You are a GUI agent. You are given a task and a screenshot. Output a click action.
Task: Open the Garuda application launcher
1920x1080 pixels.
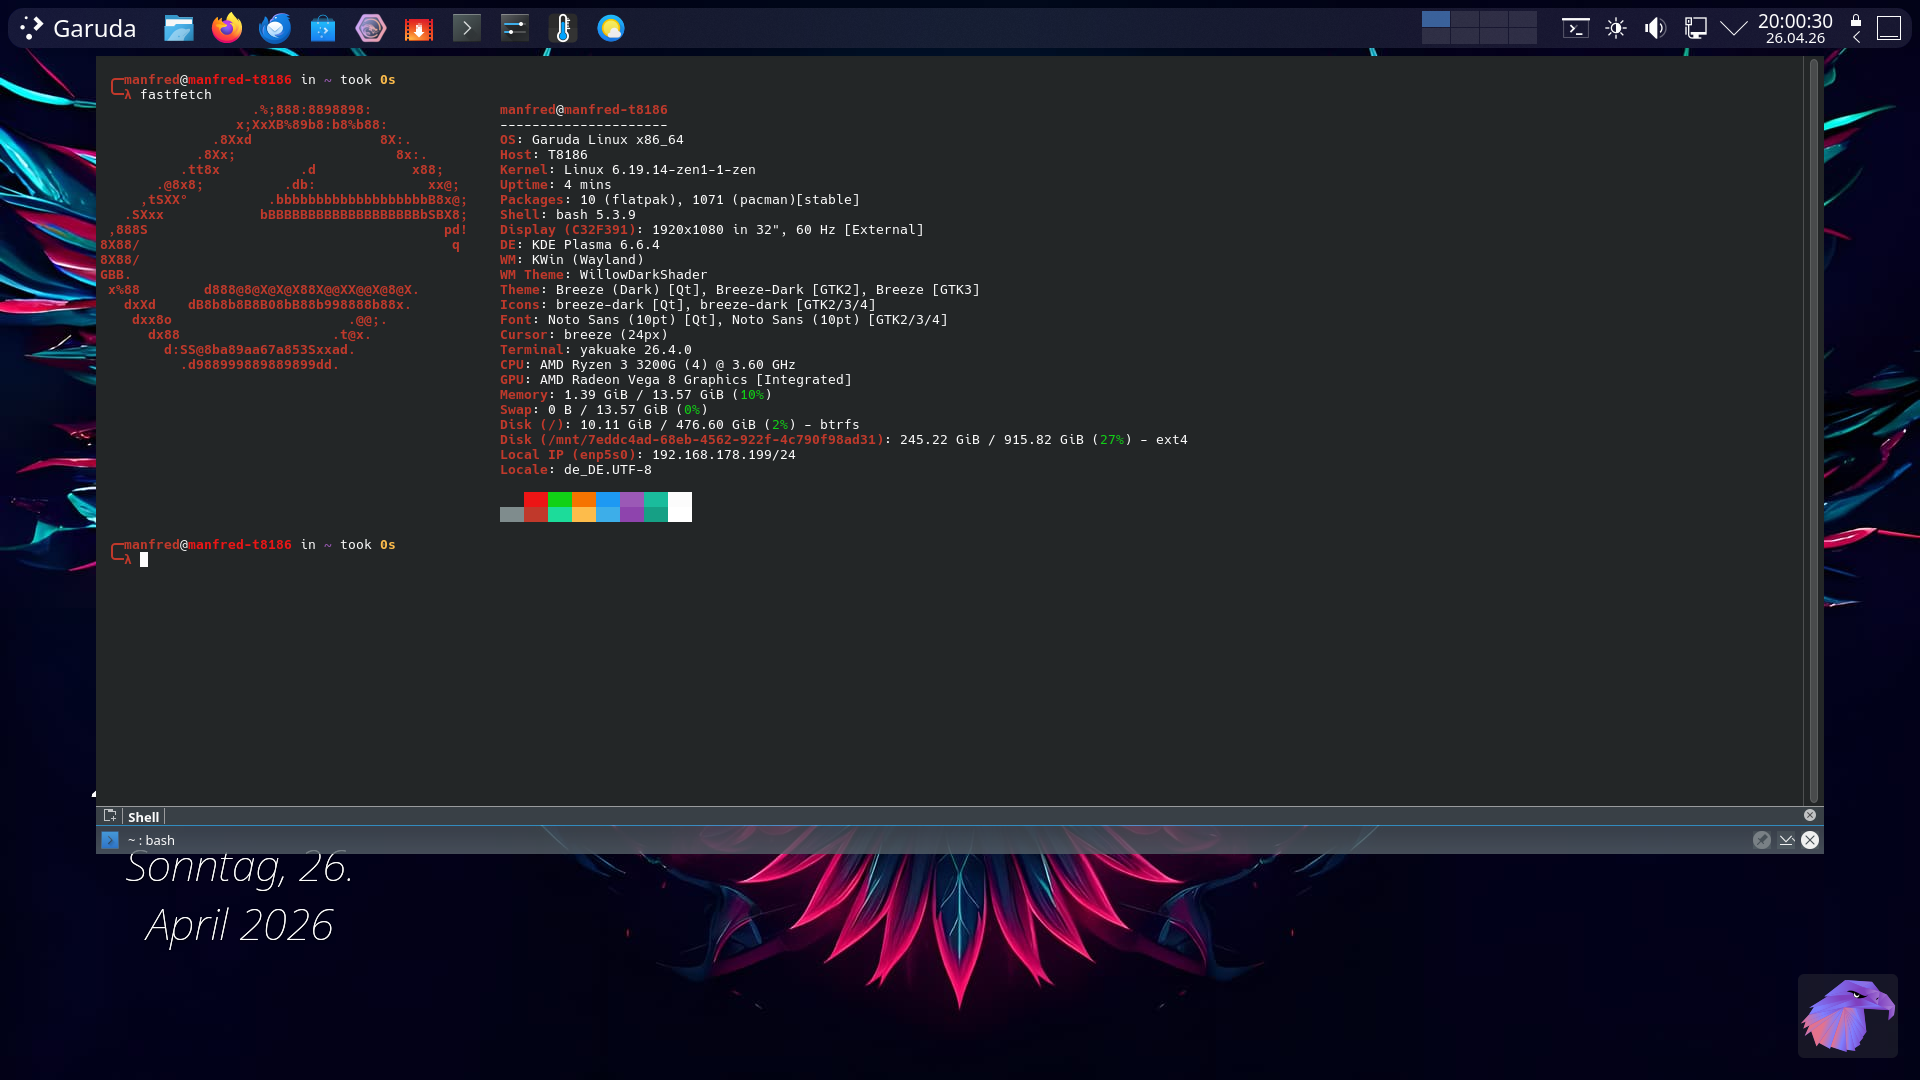point(78,28)
